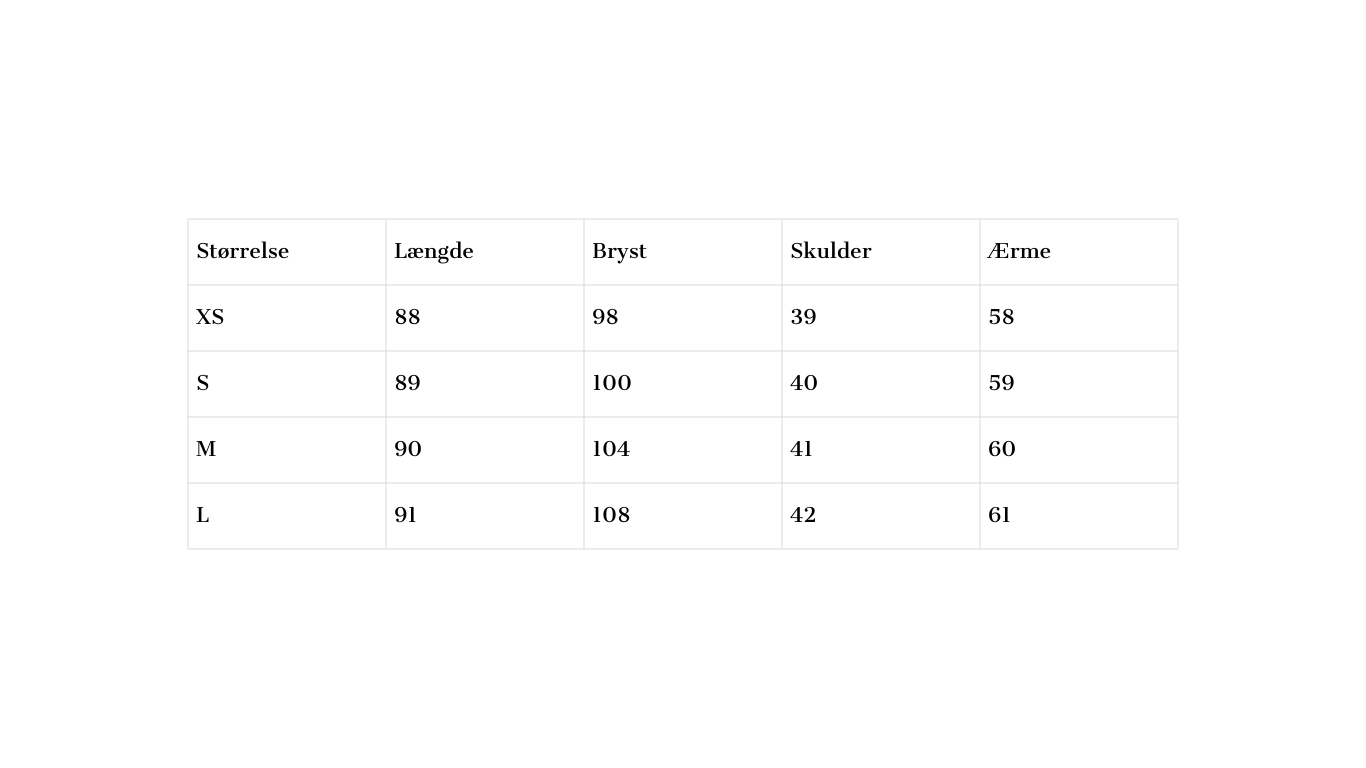Click the Længde column header
1366x768 pixels.
(x=434, y=252)
